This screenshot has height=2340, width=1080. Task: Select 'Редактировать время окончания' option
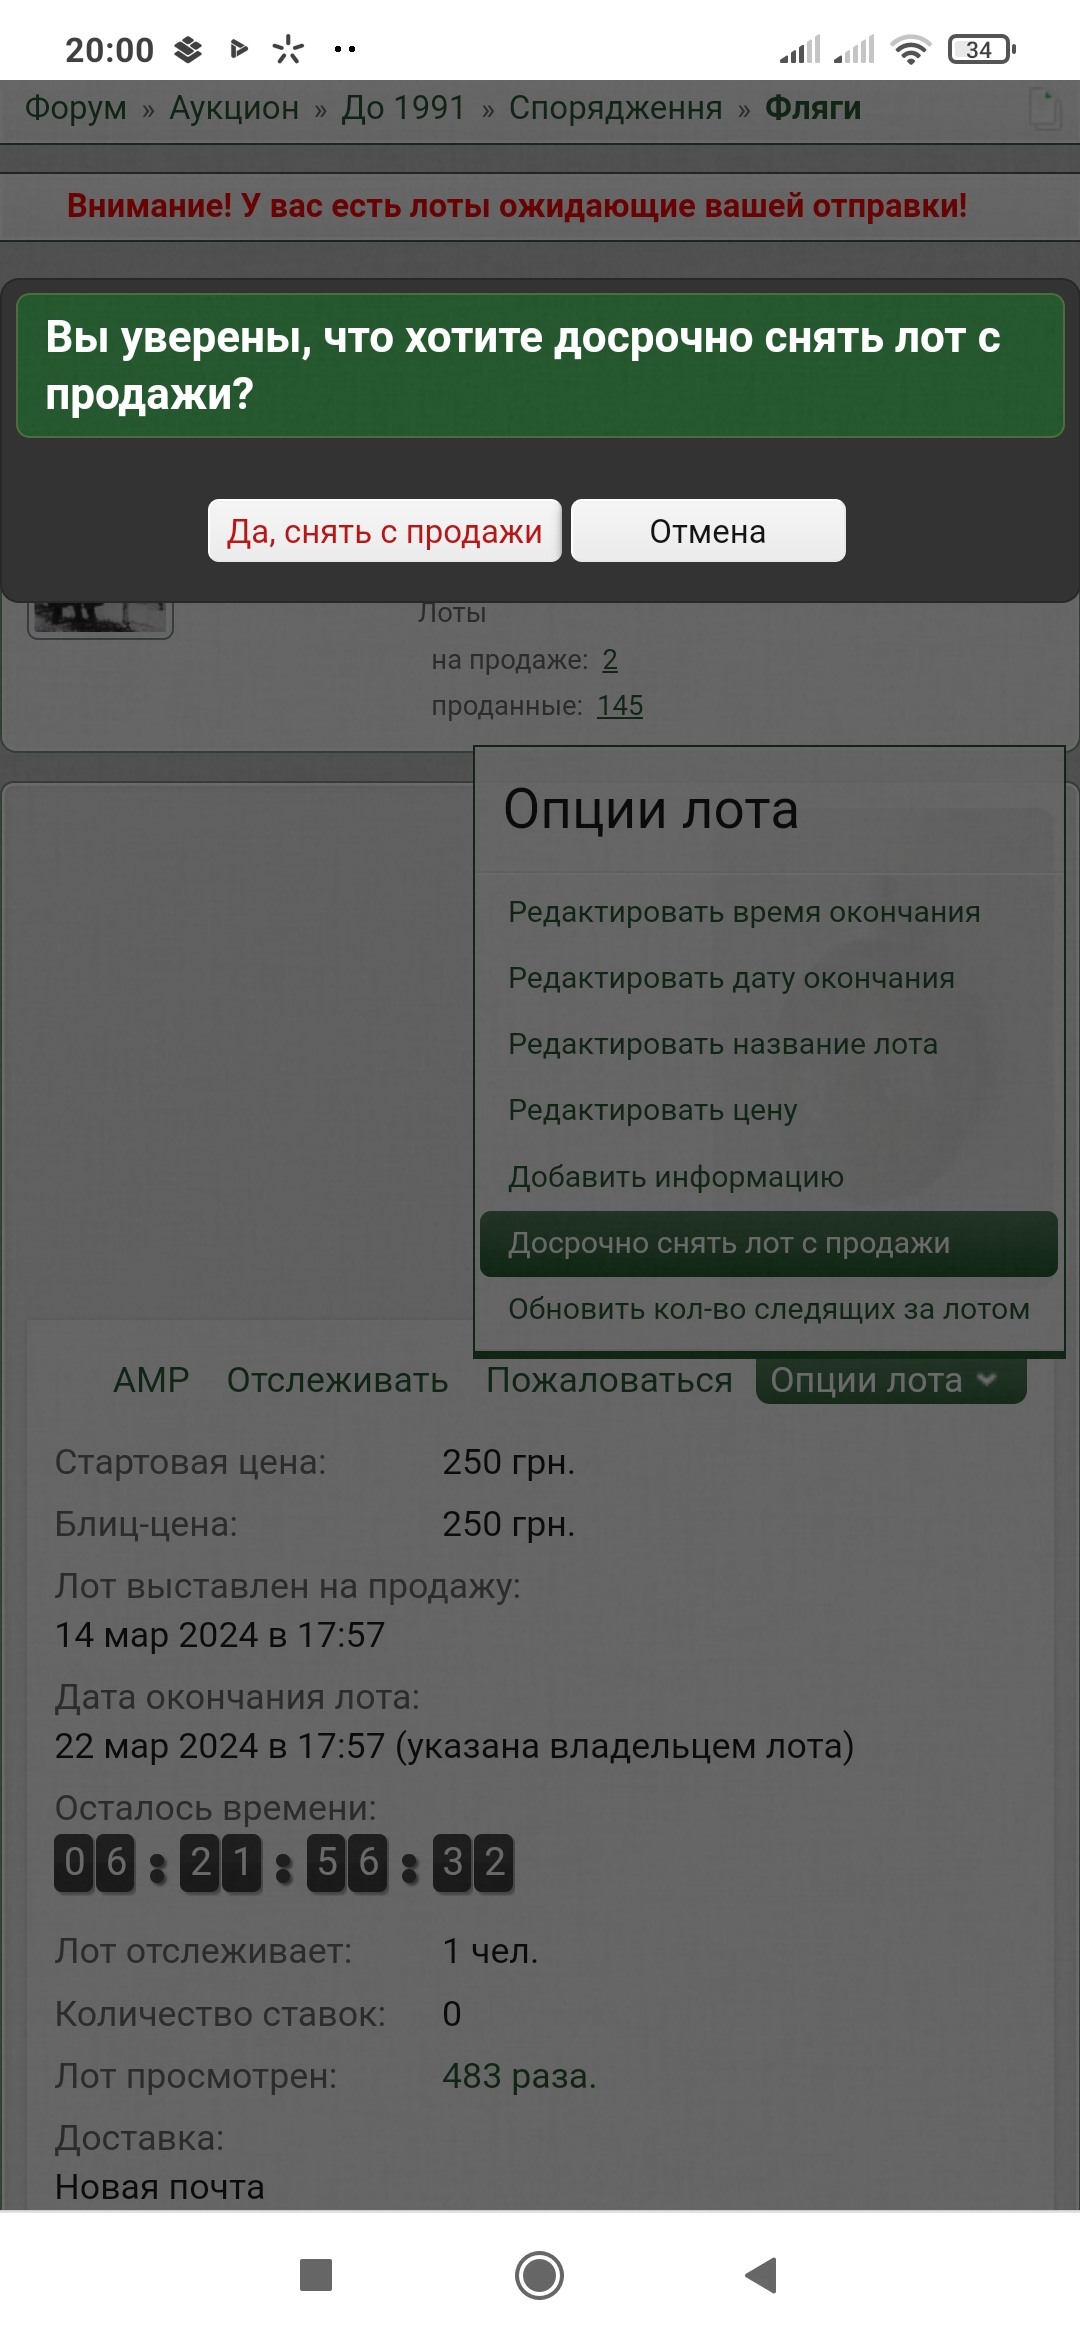click(768, 912)
